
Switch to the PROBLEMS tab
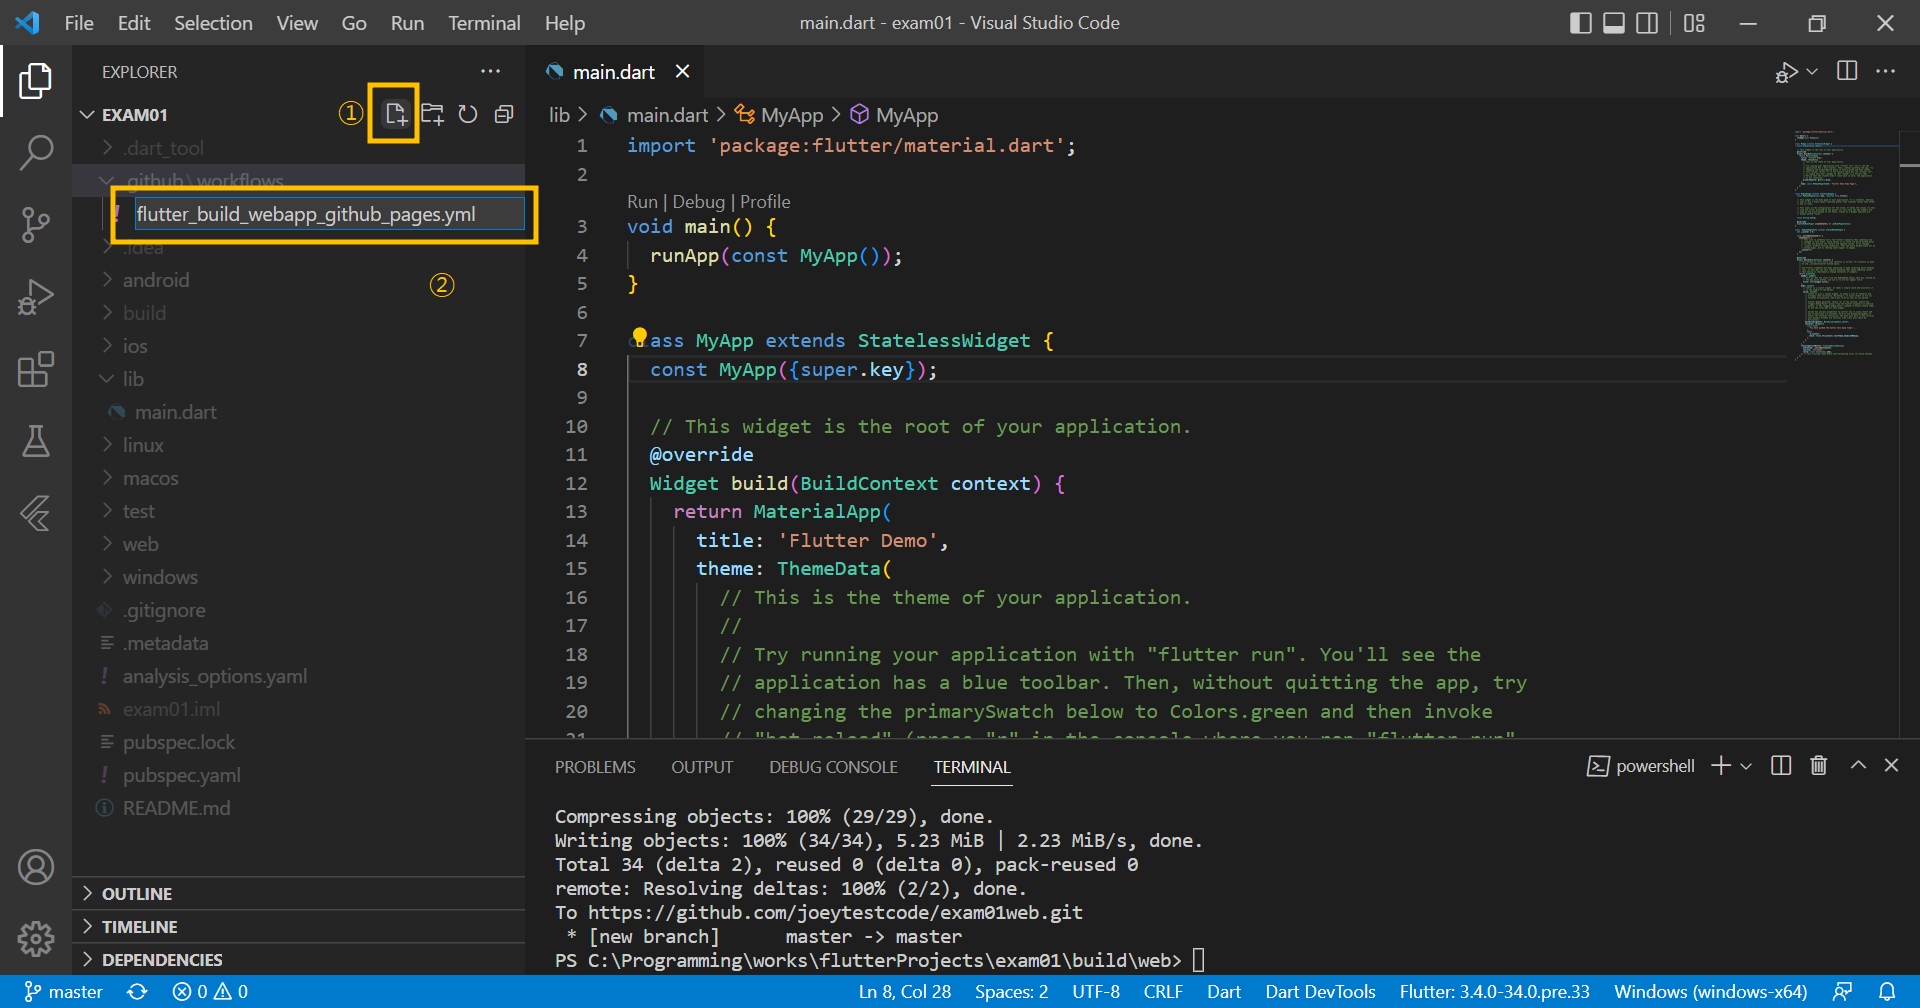[595, 767]
